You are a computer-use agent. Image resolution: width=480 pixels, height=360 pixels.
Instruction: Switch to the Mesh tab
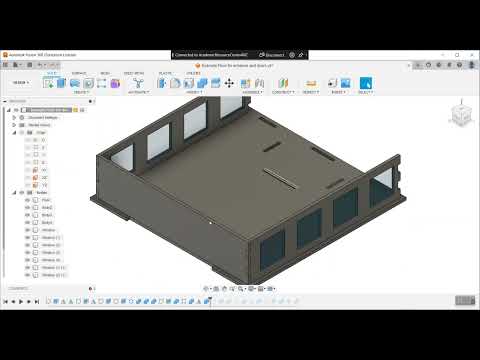tap(105, 73)
